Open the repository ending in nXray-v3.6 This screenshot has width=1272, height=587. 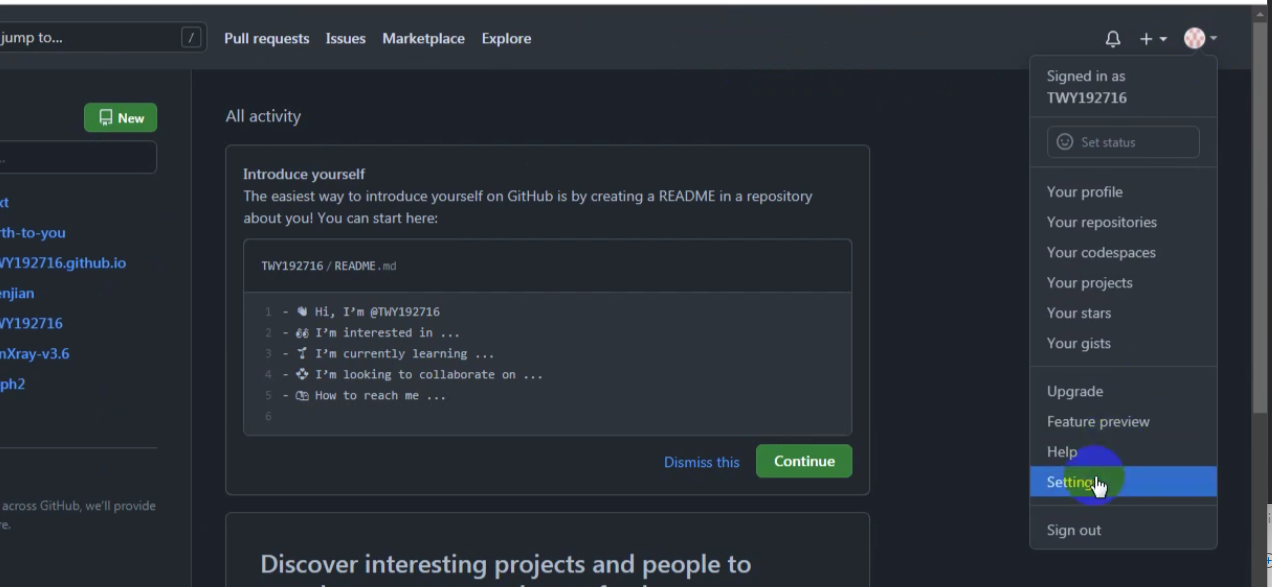[34, 354]
